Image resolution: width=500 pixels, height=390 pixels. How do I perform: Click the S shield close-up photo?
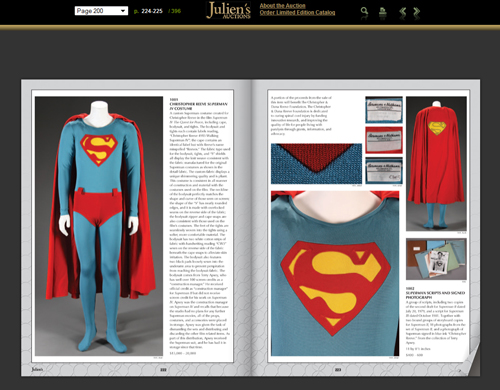click(x=335, y=273)
